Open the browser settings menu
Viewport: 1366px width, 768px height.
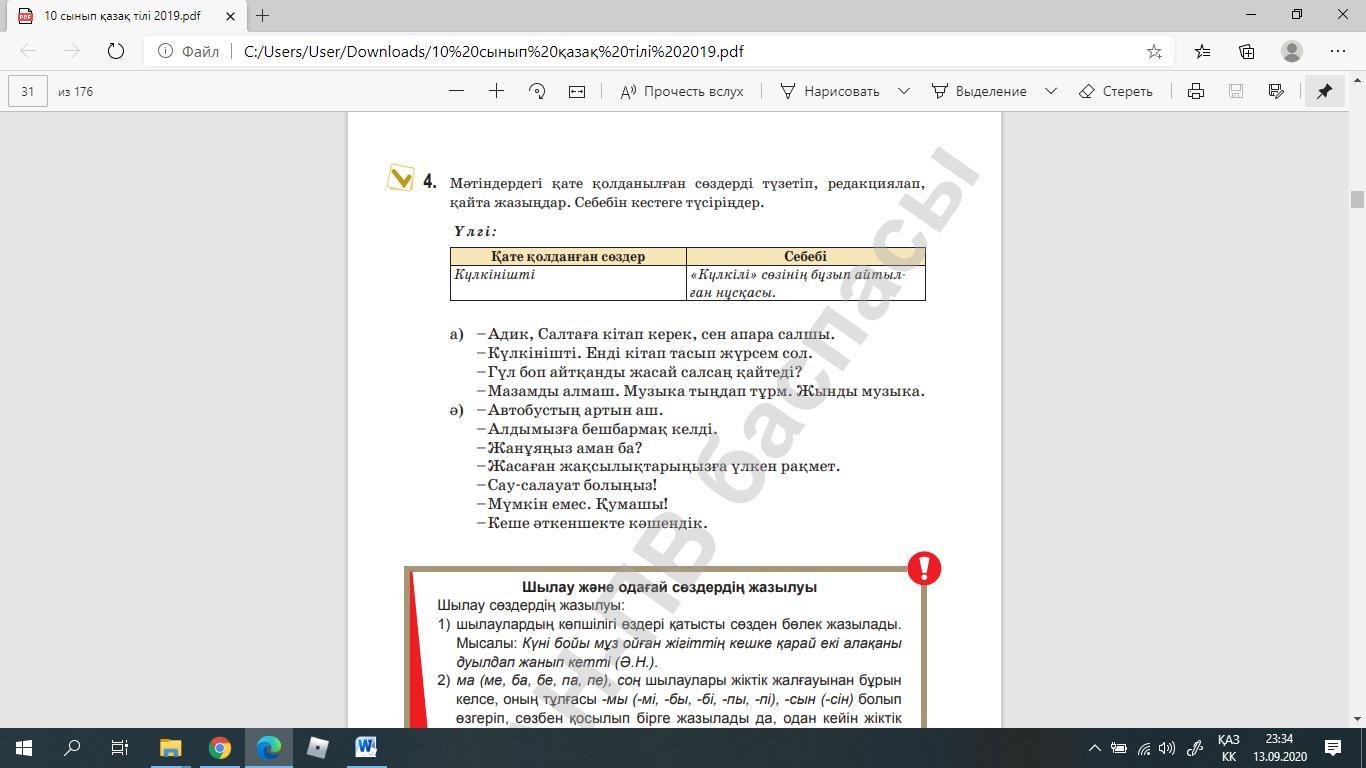click(1338, 51)
